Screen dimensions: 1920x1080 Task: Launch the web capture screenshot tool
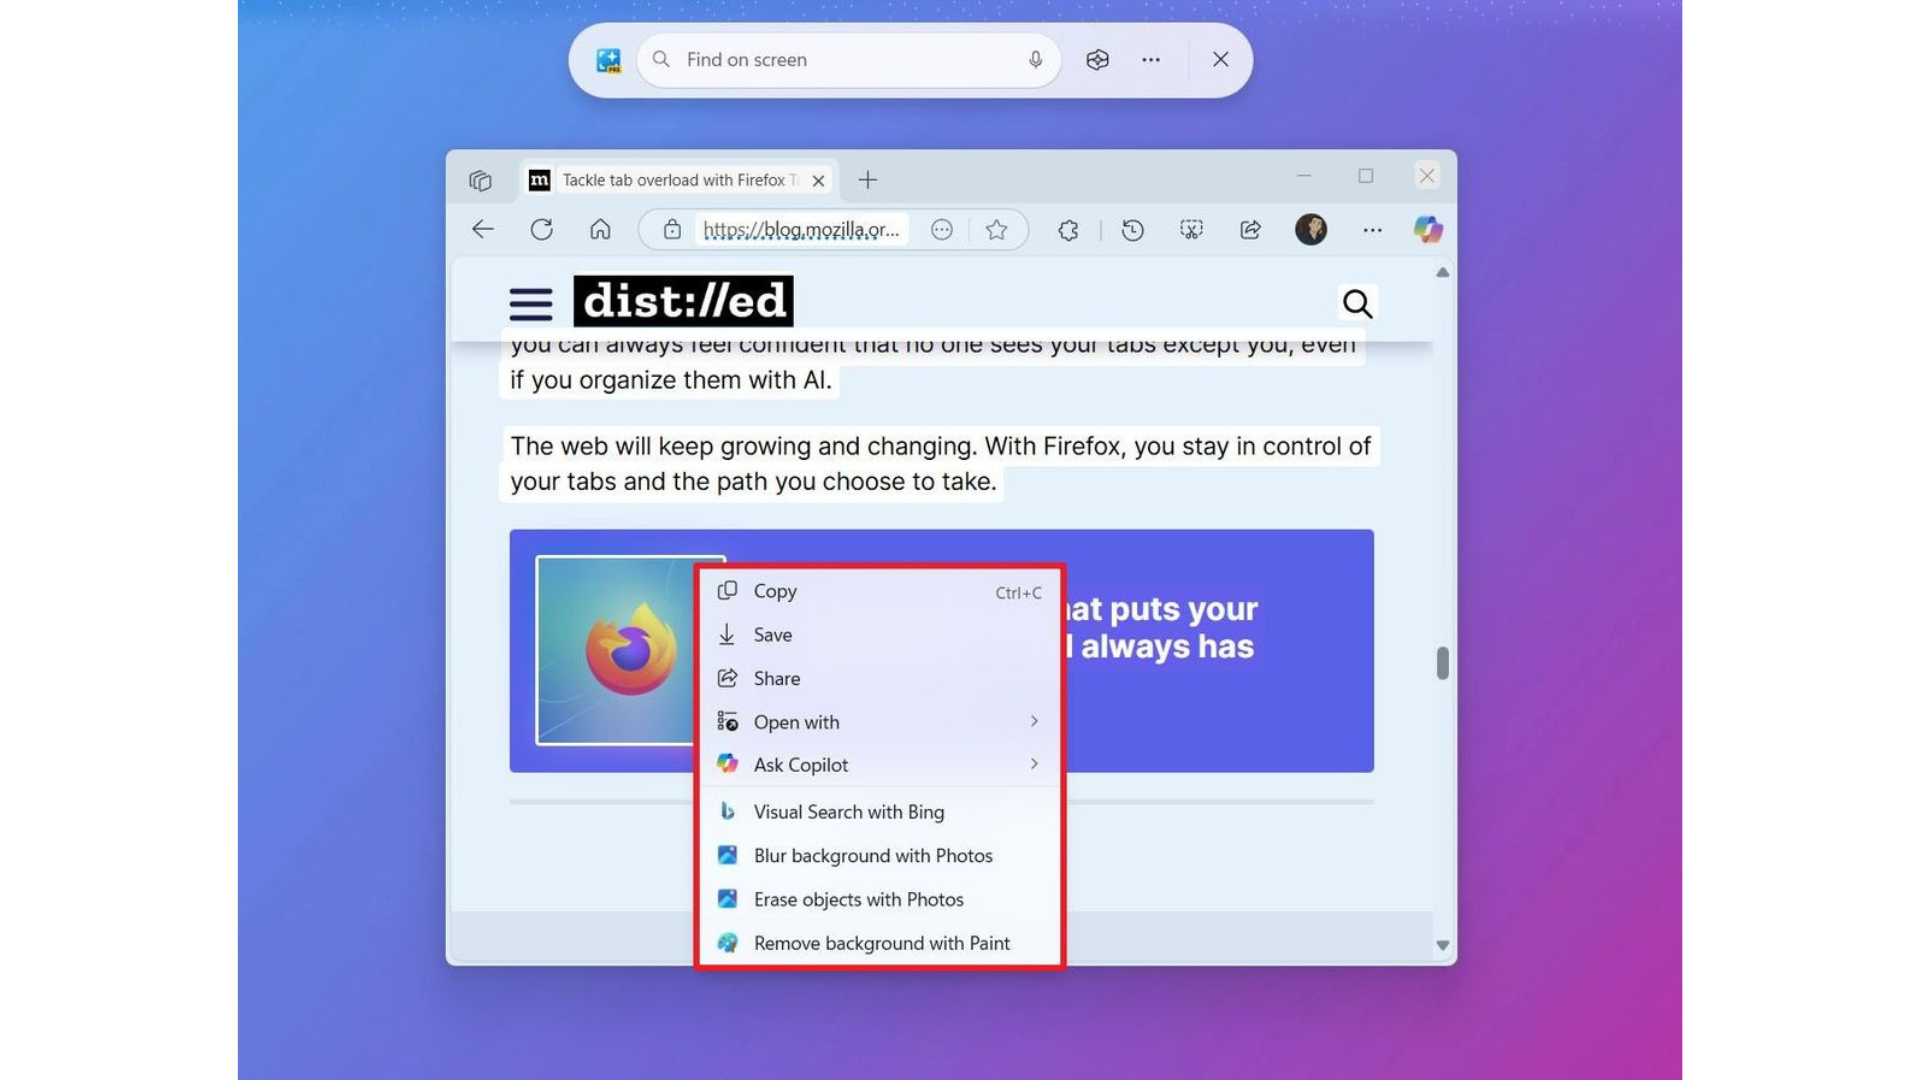click(x=1191, y=229)
